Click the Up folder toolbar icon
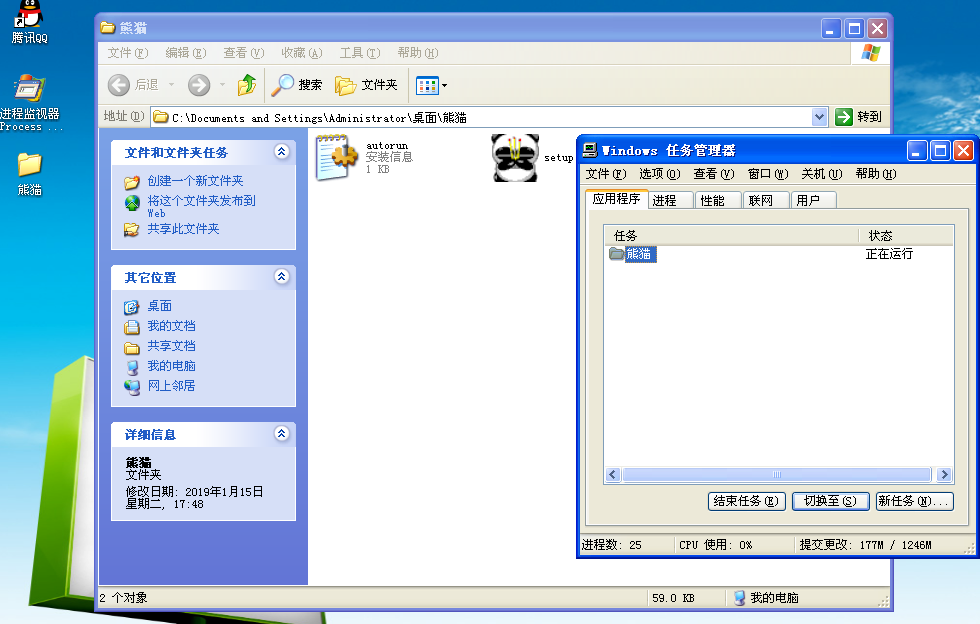980x624 pixels. coord(246,85)
